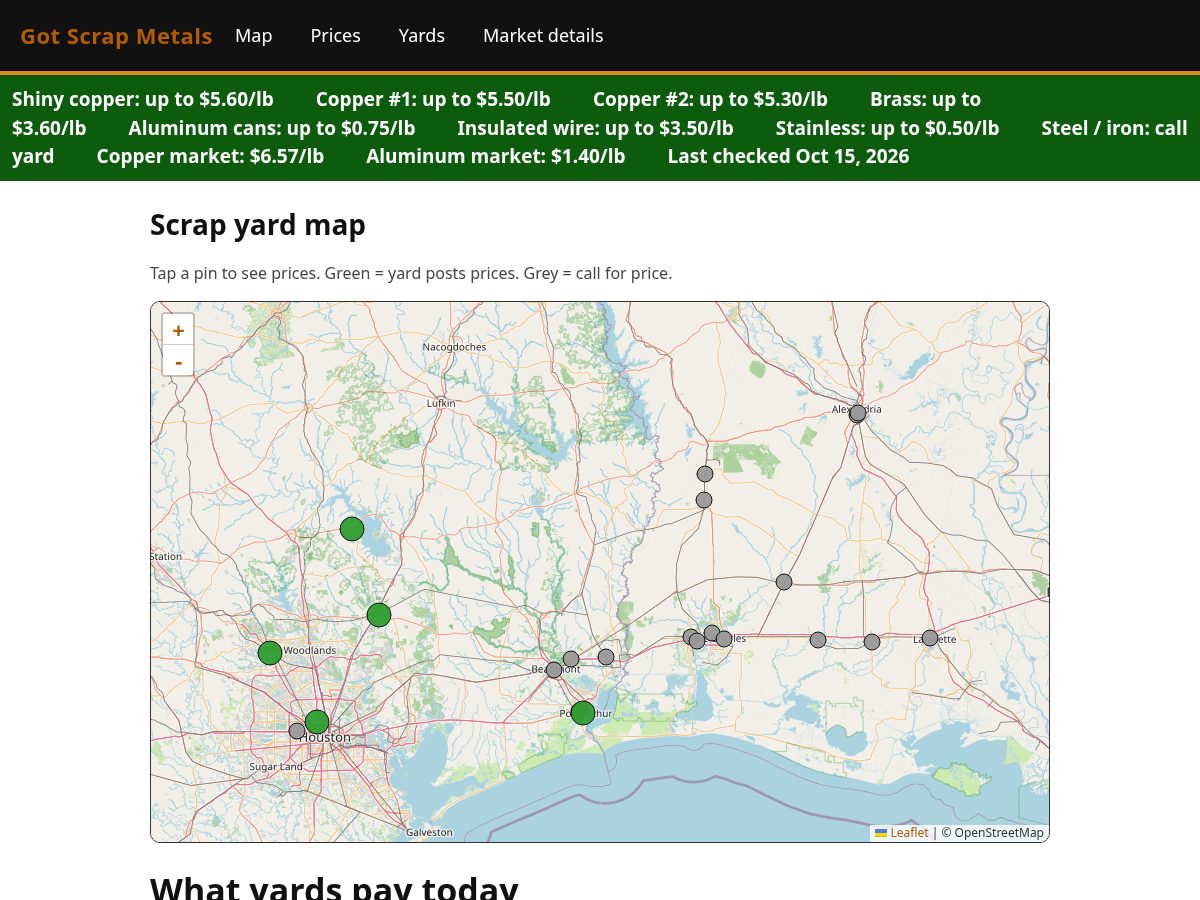This screenshot has width=1200, height=900.
Task: Click 'Copper market: $6.57/lb' text
Action: [x=210, y=156]
